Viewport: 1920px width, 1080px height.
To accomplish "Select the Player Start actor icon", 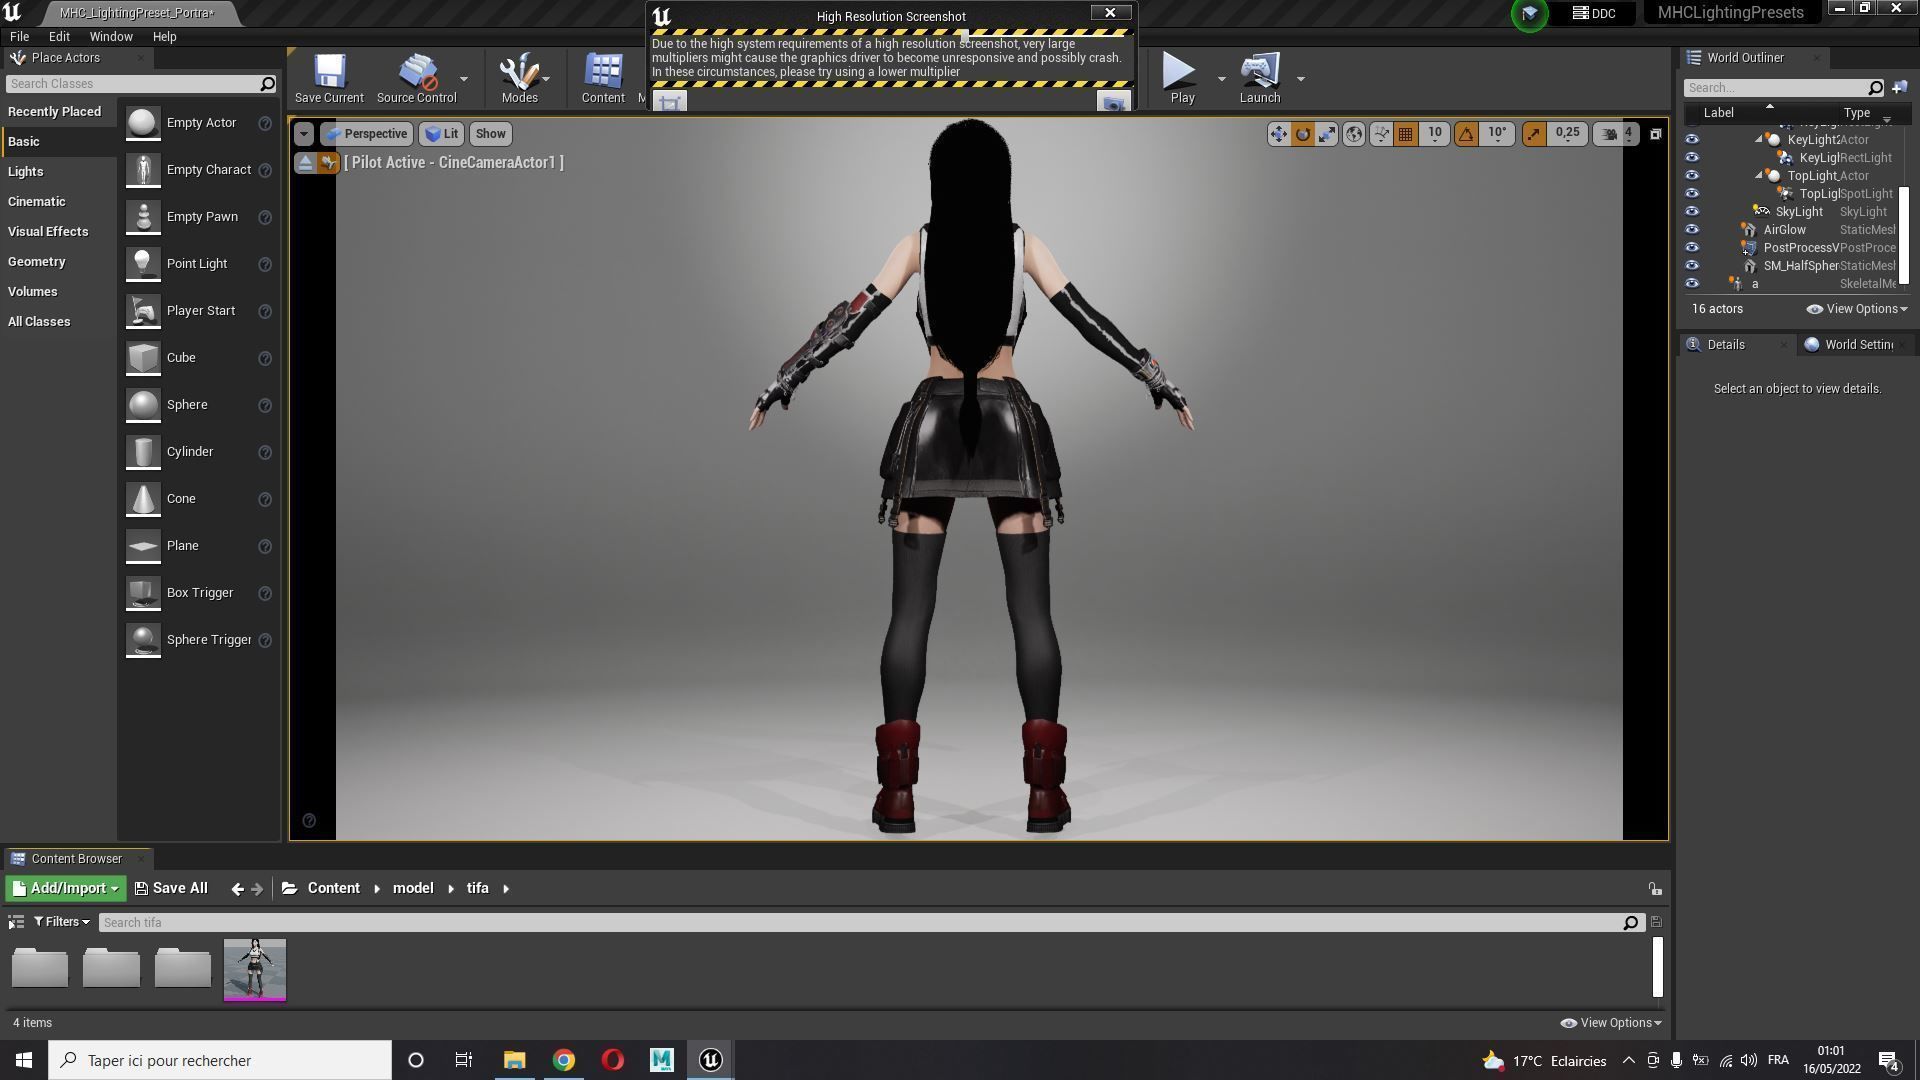I will tap(143, 311).
